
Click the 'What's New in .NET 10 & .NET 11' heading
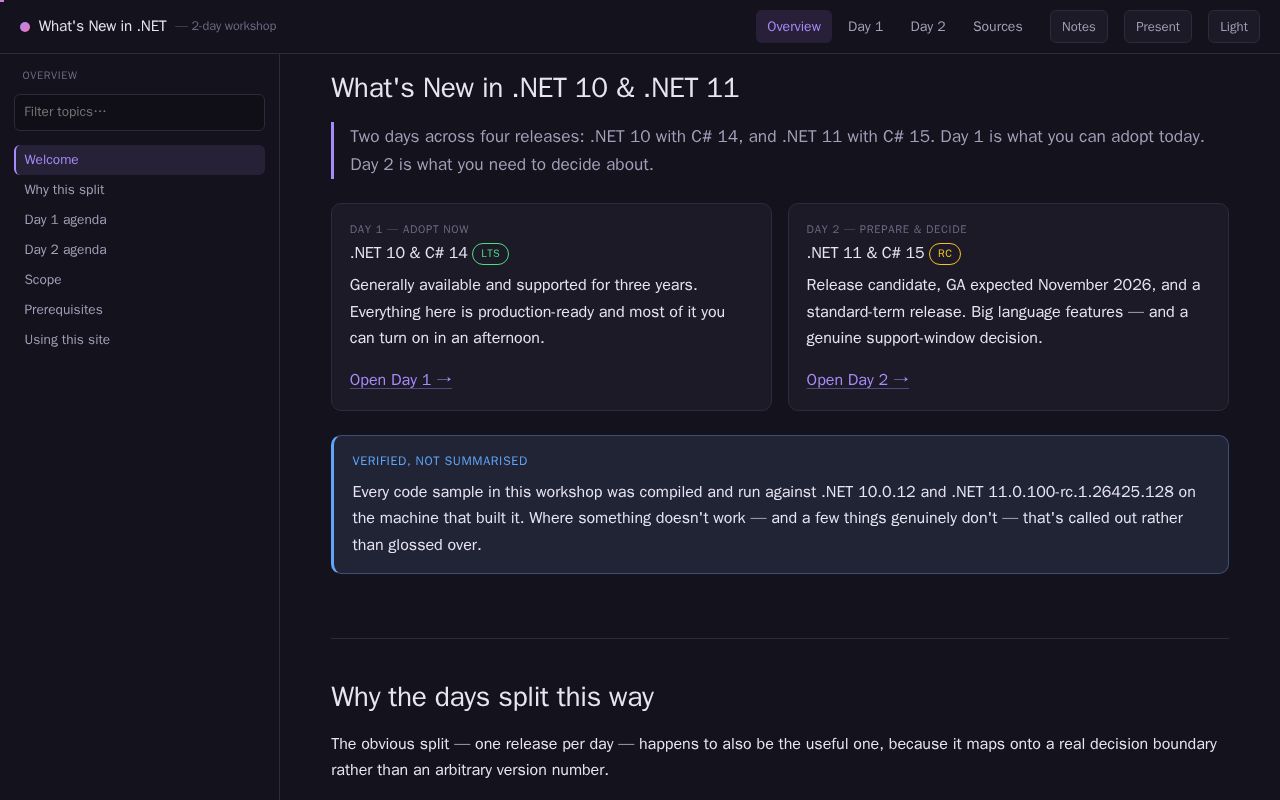coord(535,88)
